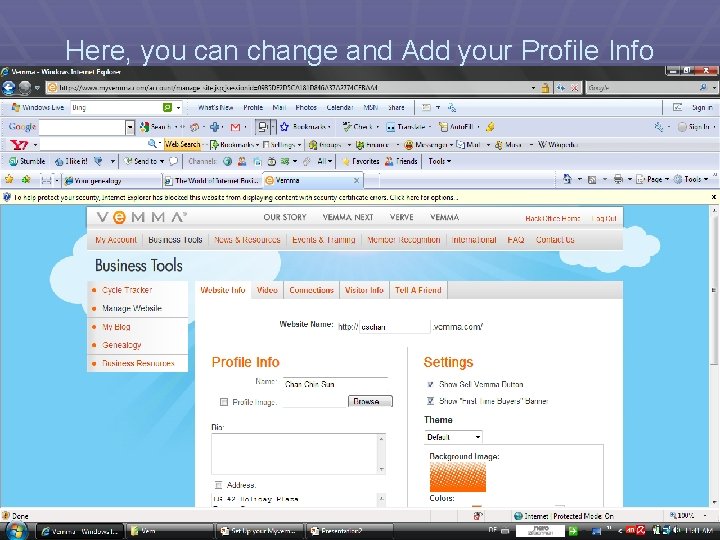Click the Print icon in IE command bar
Viewport: 720px width, 540px height.
pyautogui.click(x=618, y=179)
